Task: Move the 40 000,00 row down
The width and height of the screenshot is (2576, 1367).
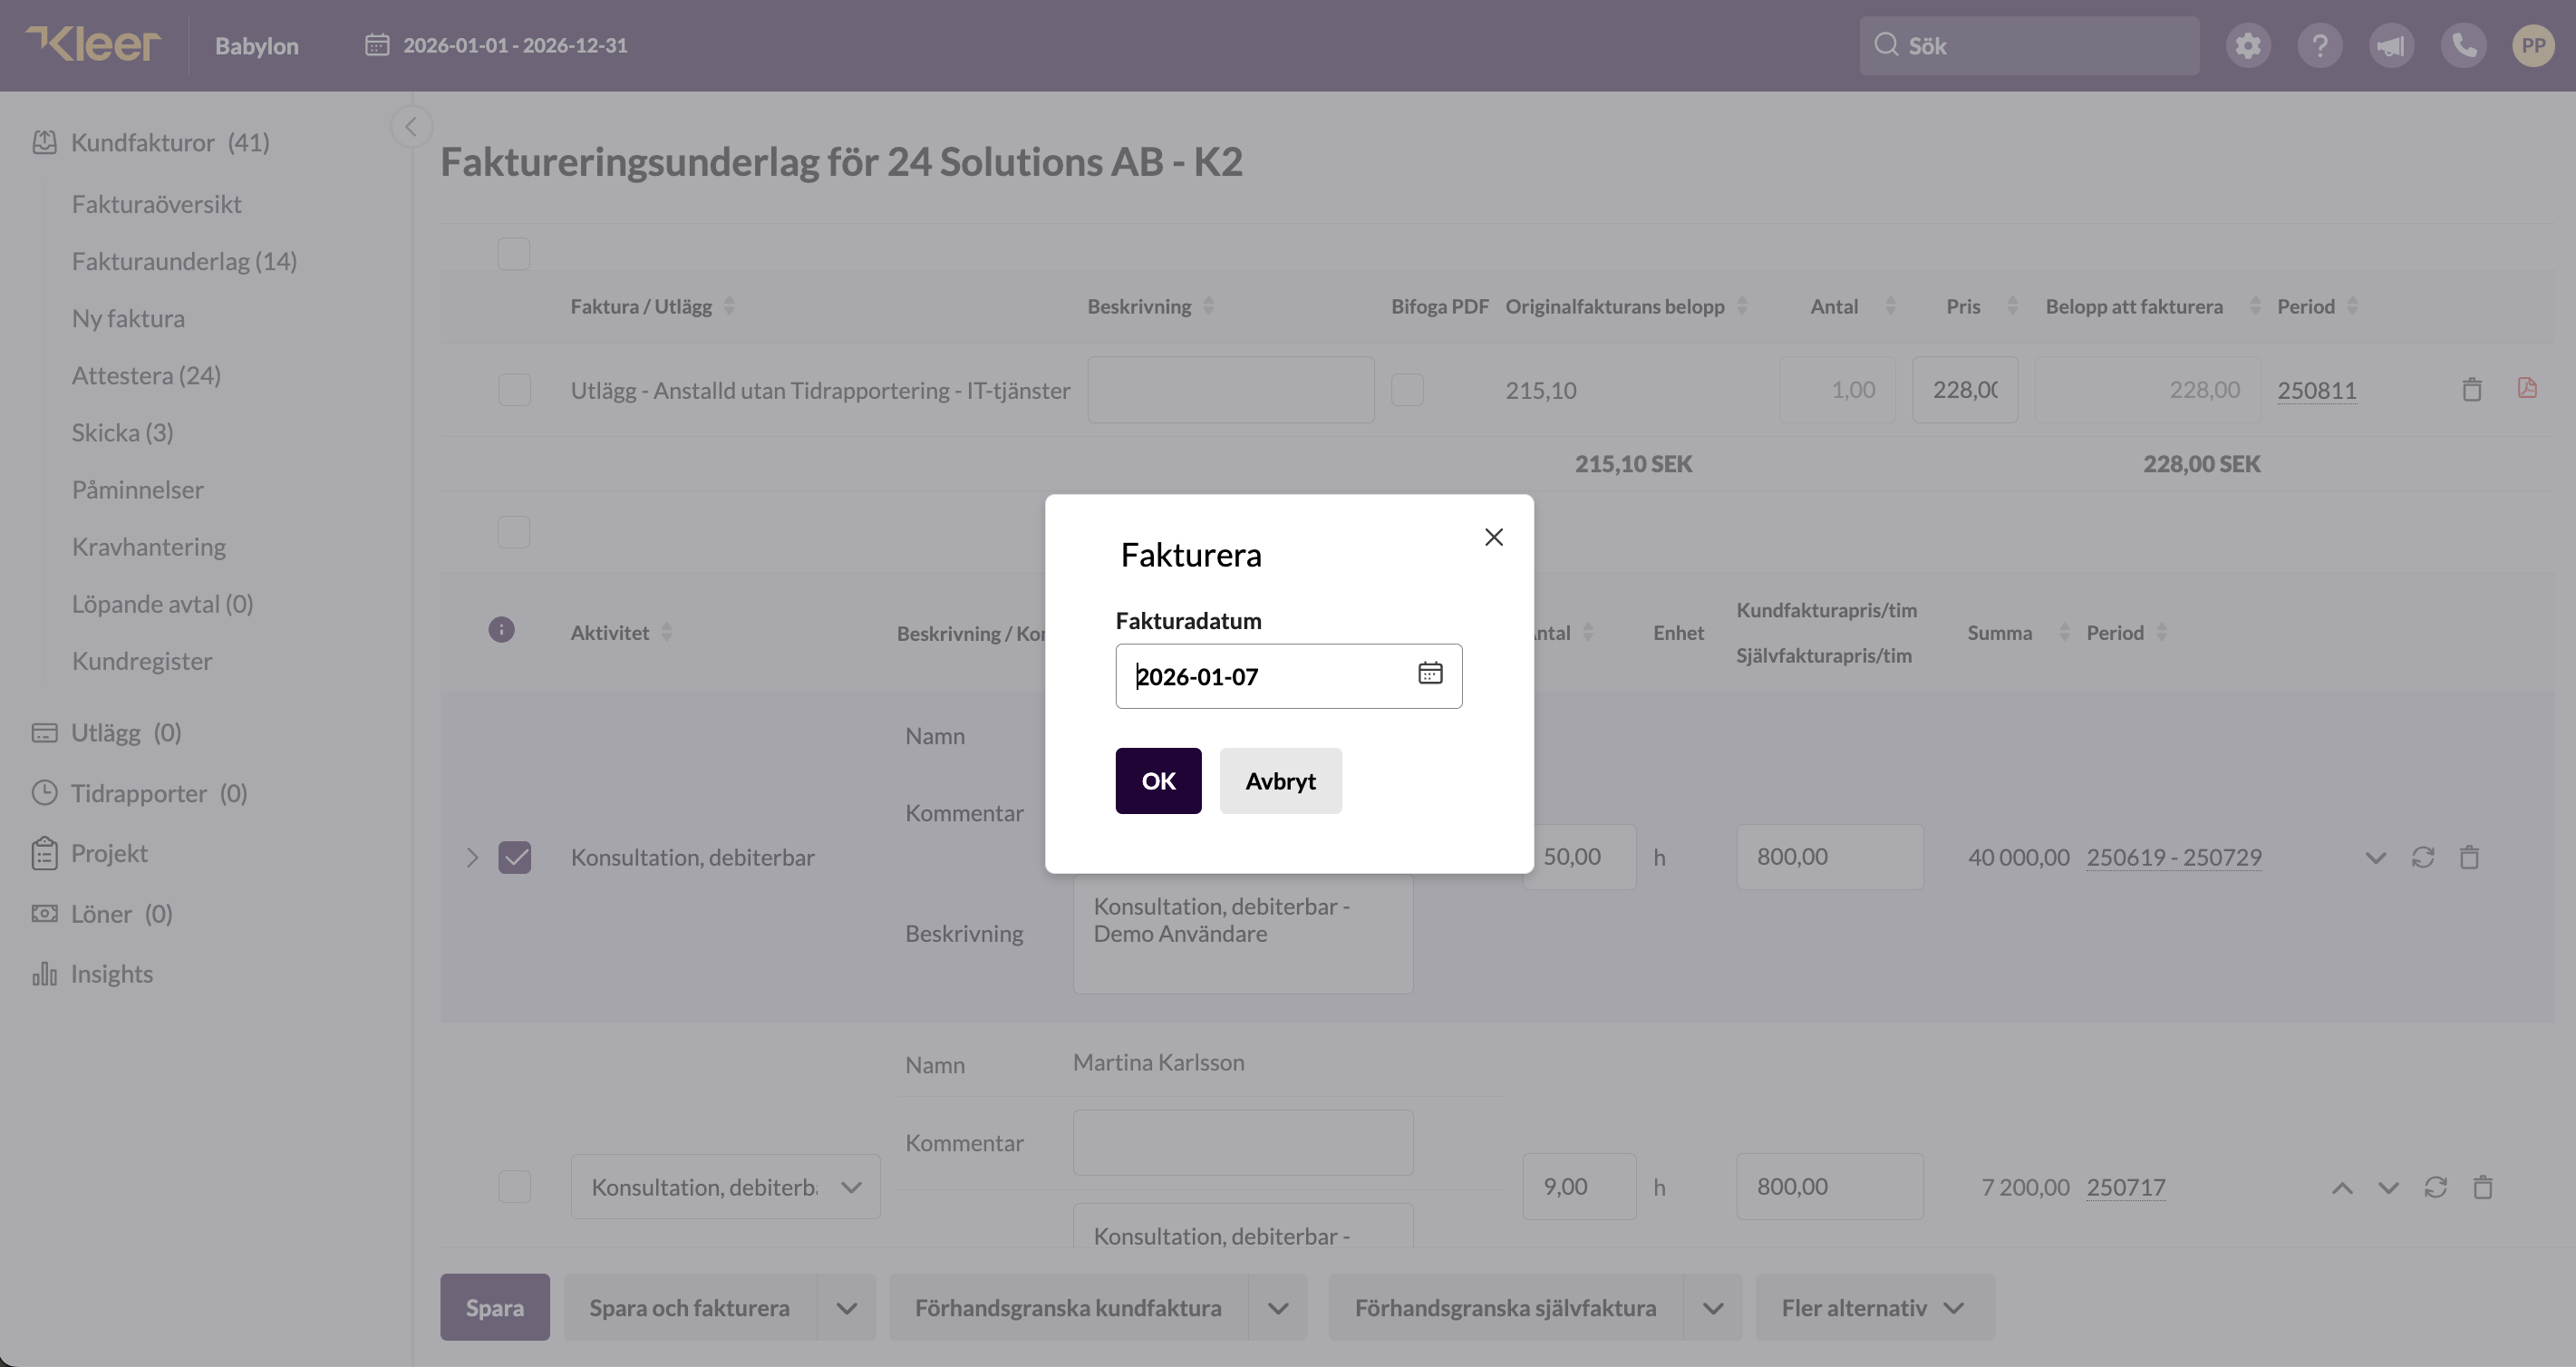Action: click(2376, 858)
